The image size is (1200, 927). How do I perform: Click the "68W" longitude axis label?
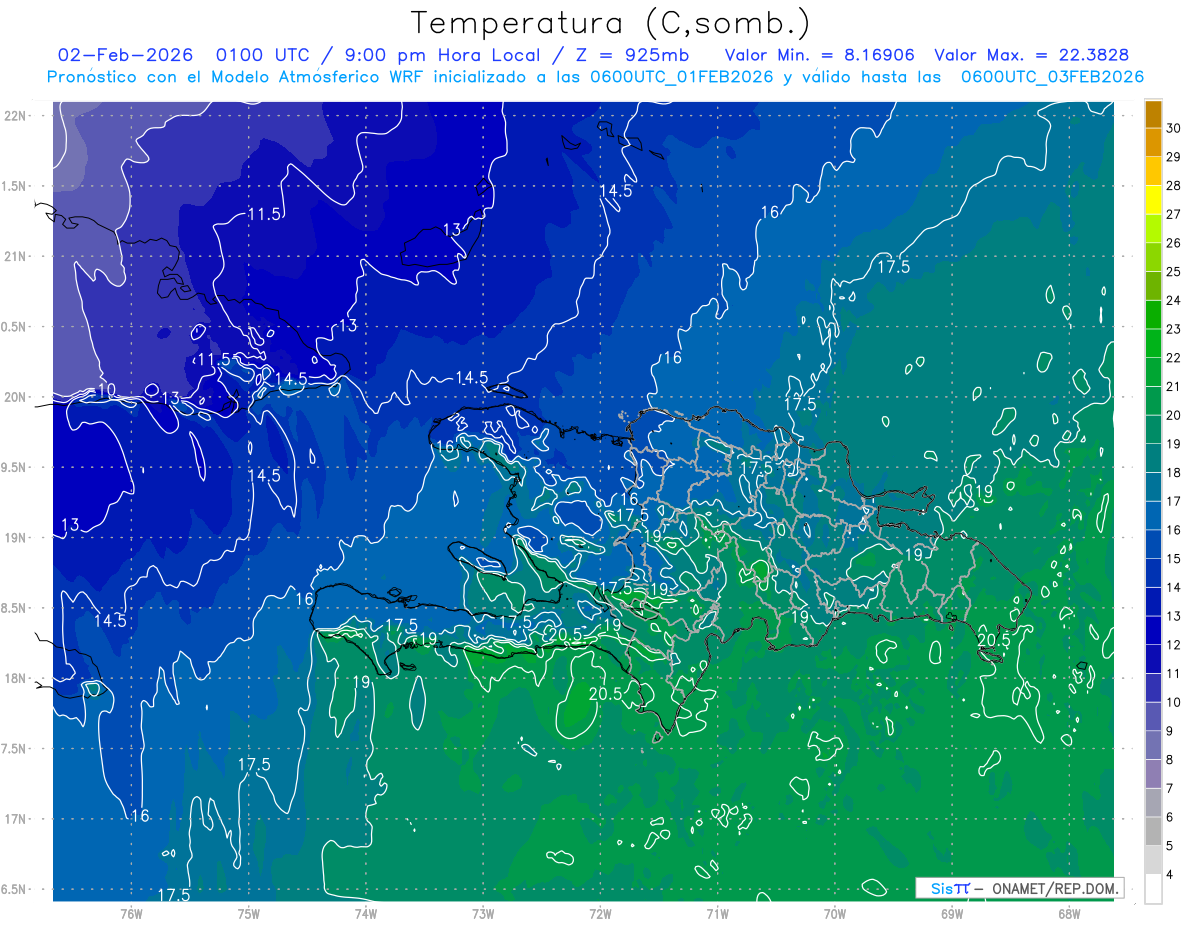pyautogui.click(x=1069, y=914)
